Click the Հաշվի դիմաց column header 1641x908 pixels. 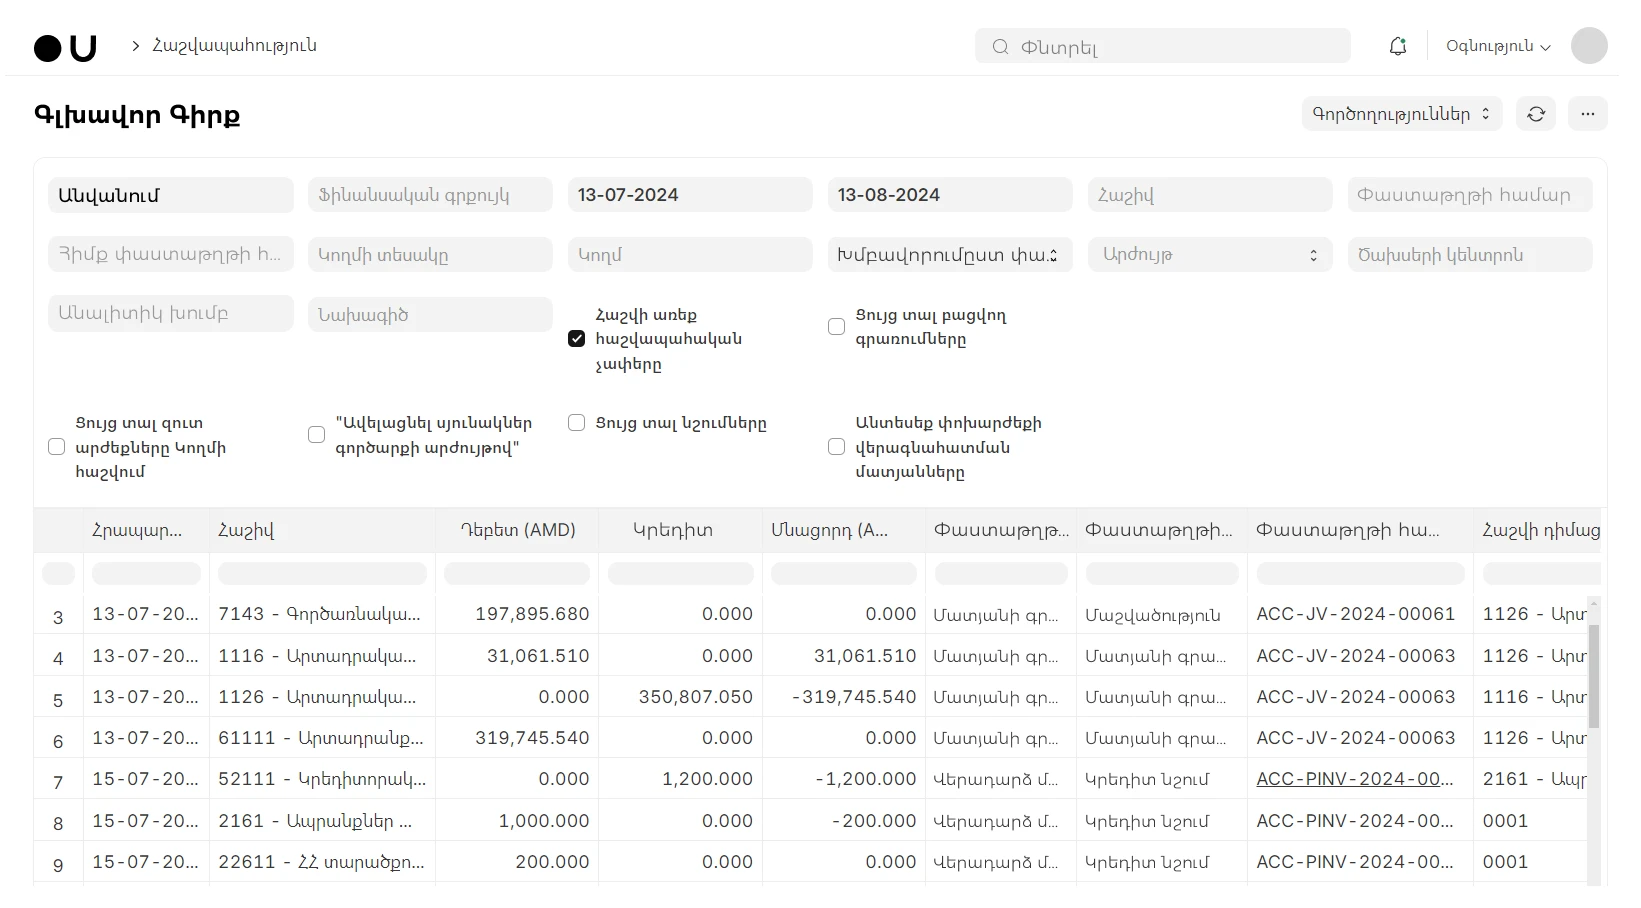tap(1538, 530)
